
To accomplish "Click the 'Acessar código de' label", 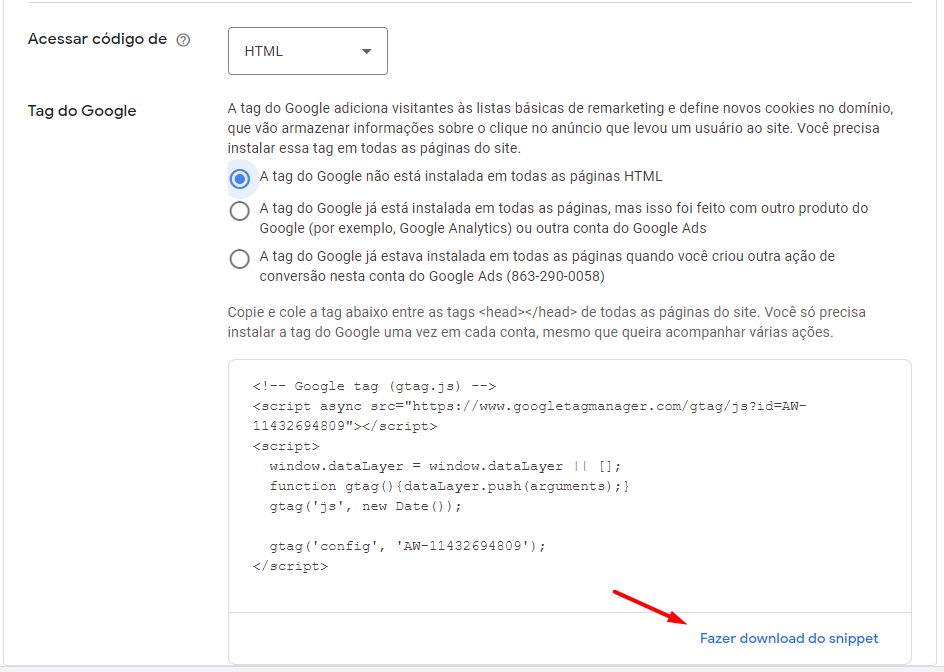I will pyautogui.click(x=97, y=40).
